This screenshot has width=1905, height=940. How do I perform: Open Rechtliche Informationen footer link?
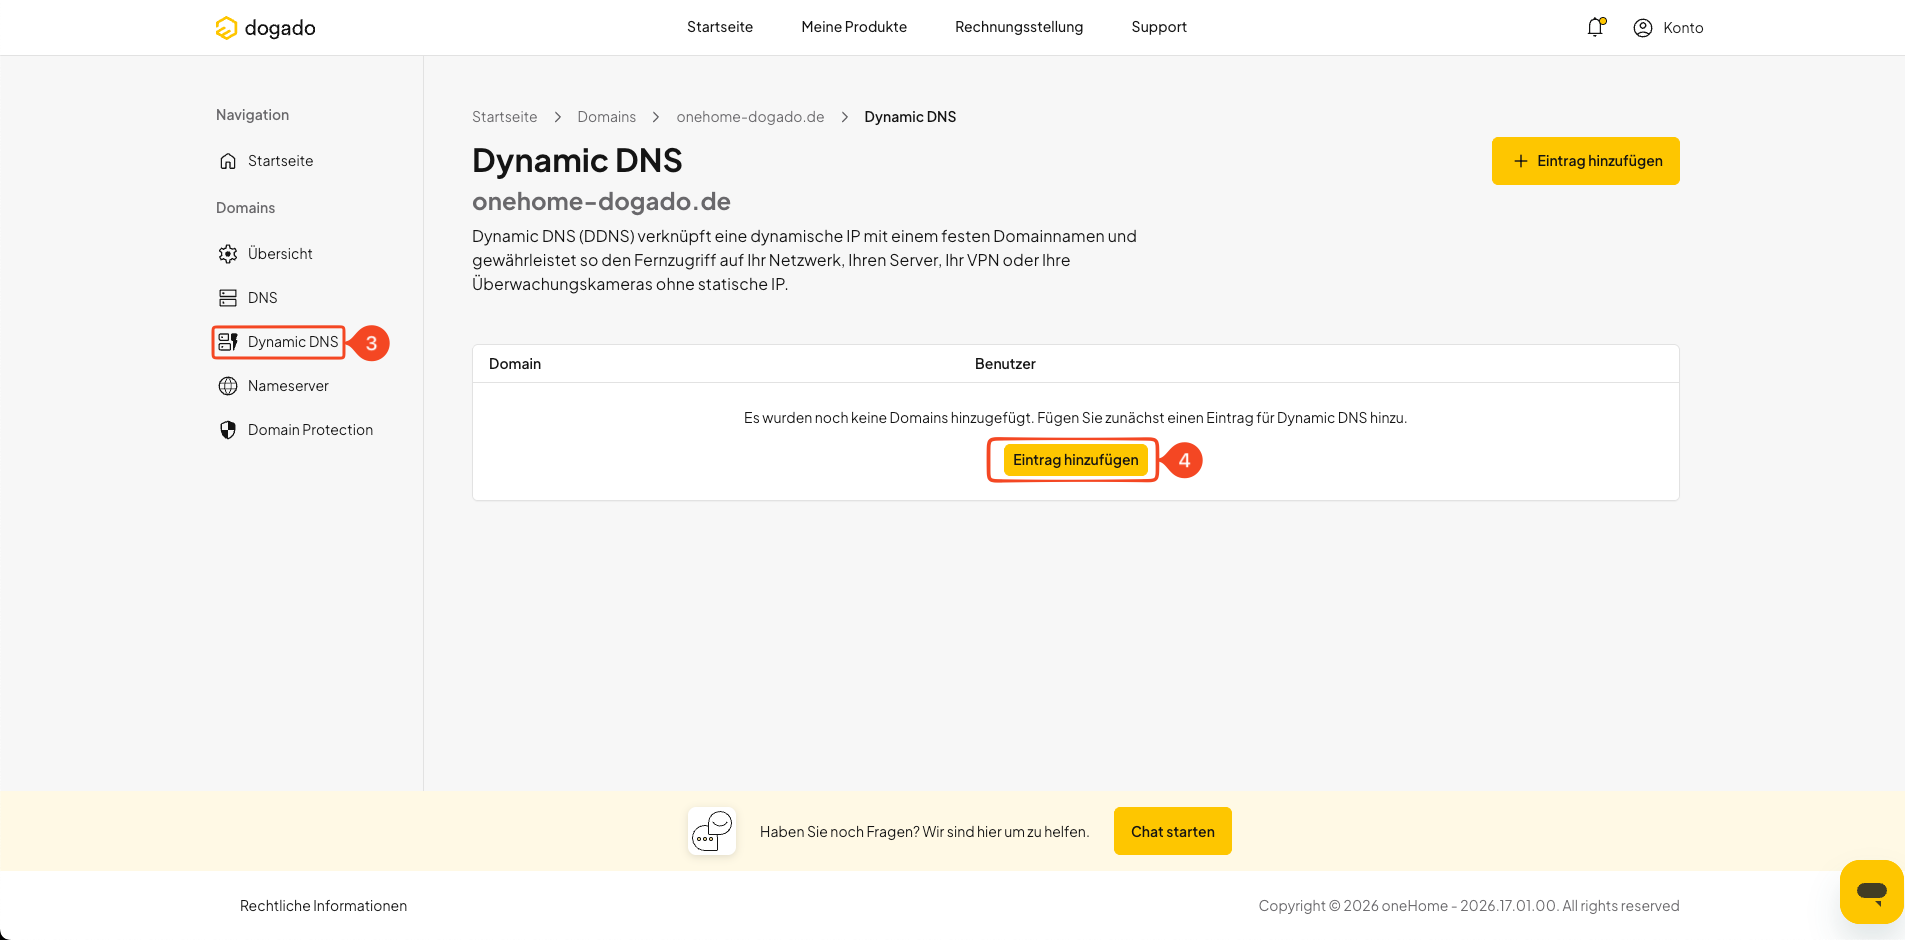pos(323,906)
